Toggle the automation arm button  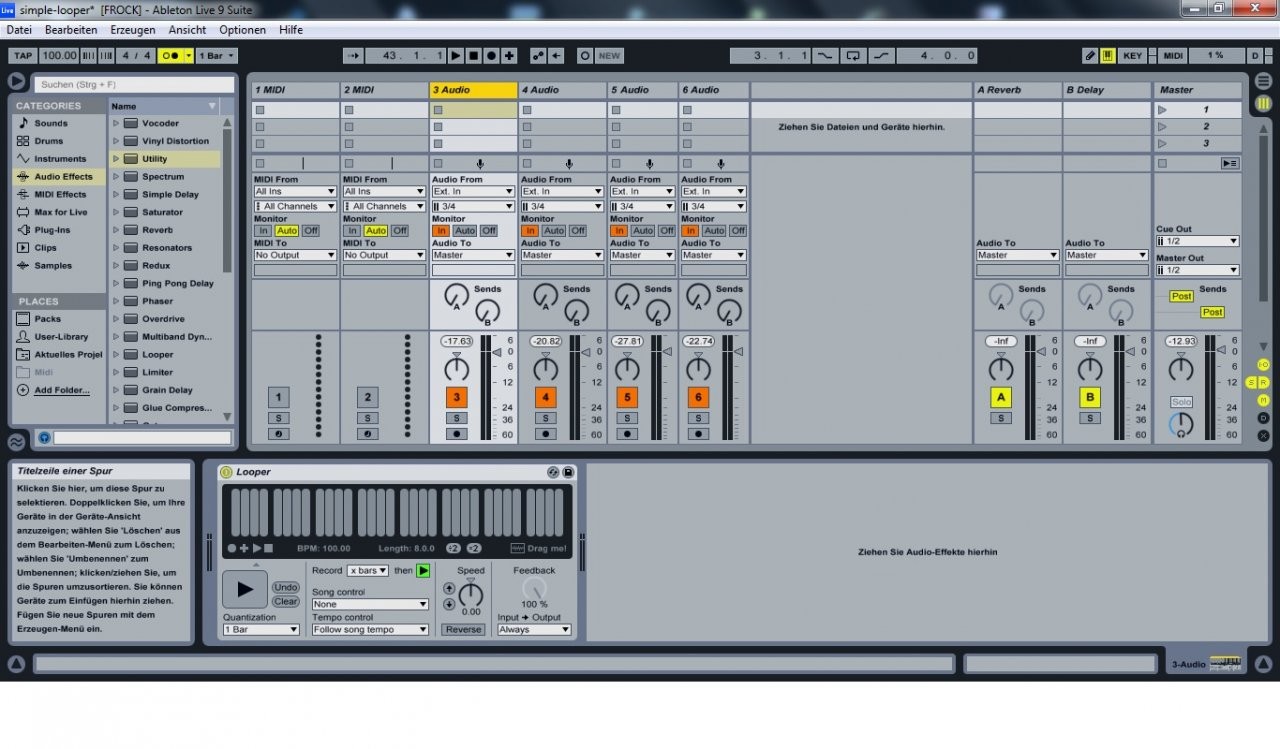pyautogui.click(x=538, y=56)
